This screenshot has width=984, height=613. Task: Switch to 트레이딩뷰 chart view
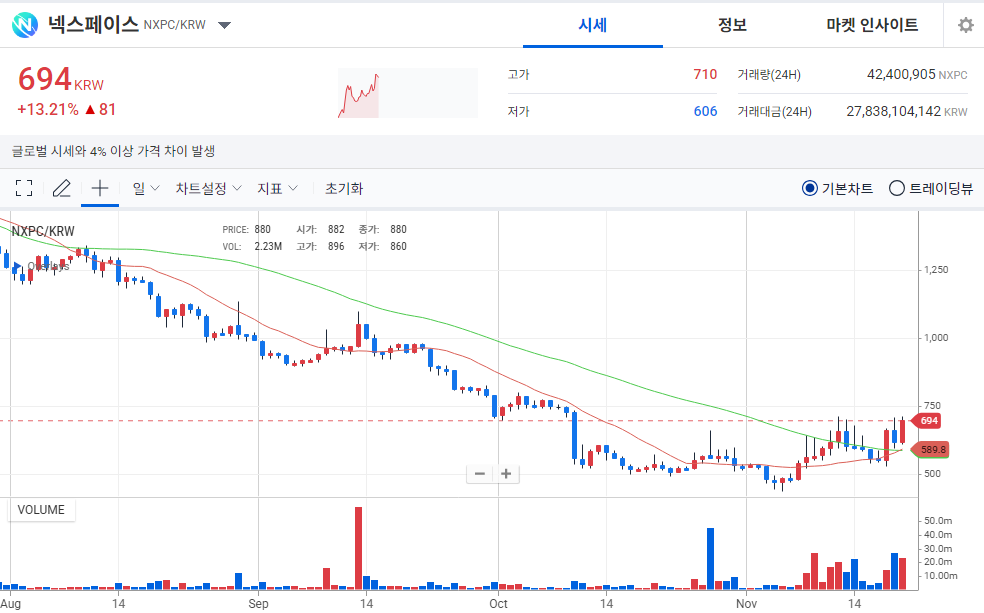coord(896,188)
